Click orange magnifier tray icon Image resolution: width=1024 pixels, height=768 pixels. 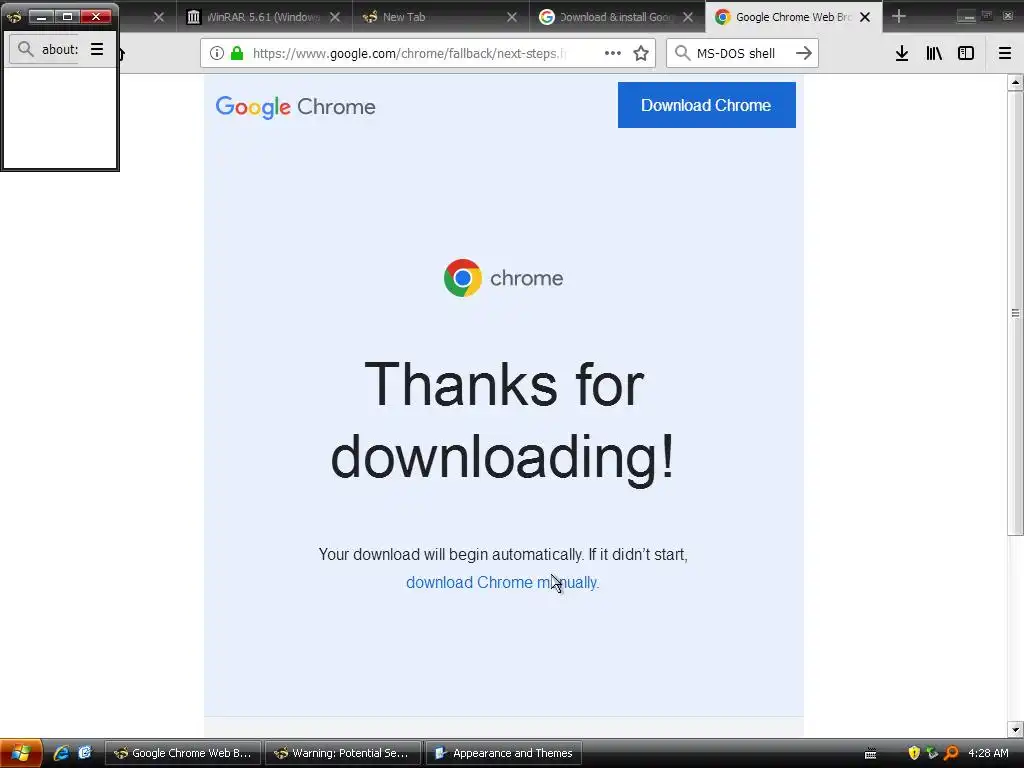tap(951, 753)
